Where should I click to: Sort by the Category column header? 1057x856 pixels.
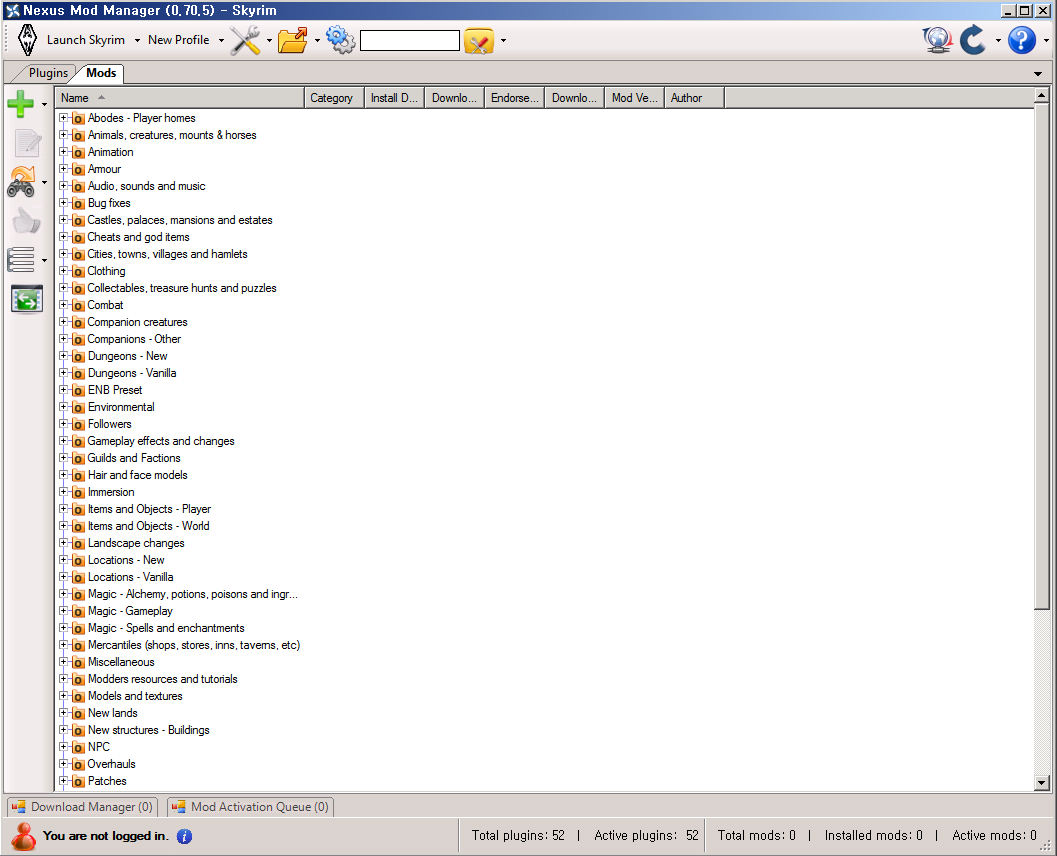click(x=334, y=98)
